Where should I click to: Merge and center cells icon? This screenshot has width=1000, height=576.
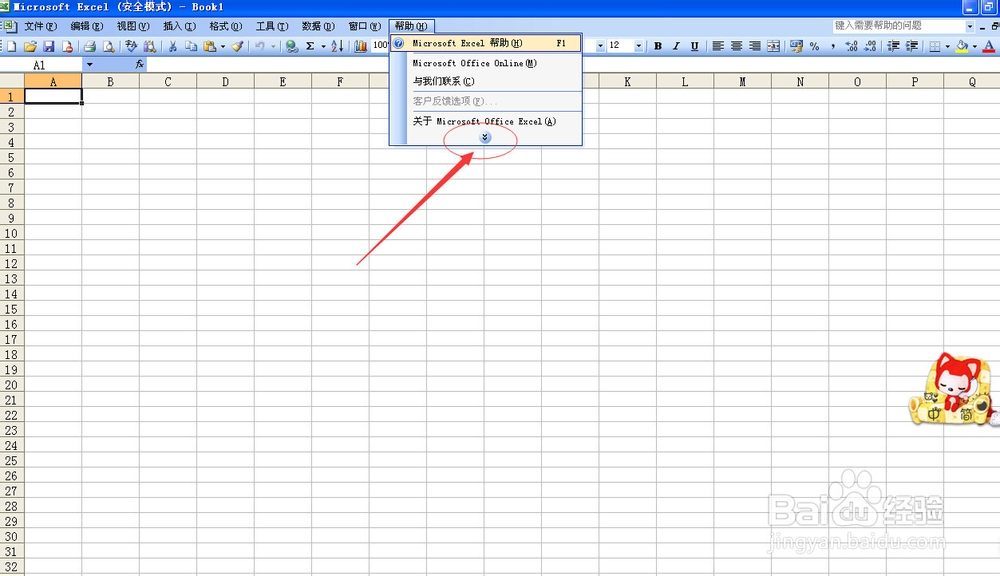(x=774, y=46)
